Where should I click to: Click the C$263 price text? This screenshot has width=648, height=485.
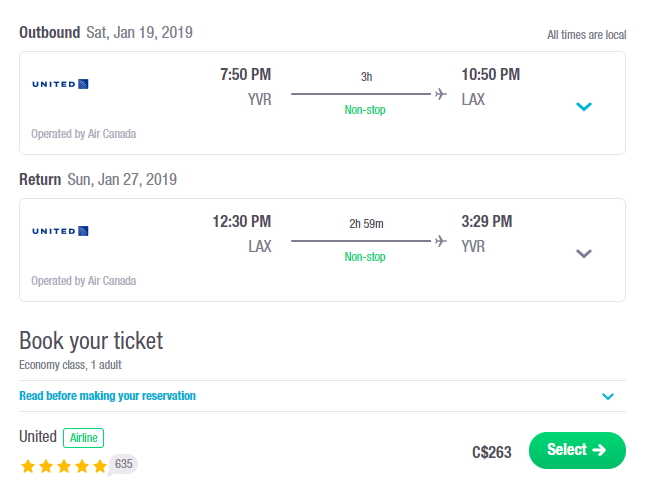click(492, 452)
